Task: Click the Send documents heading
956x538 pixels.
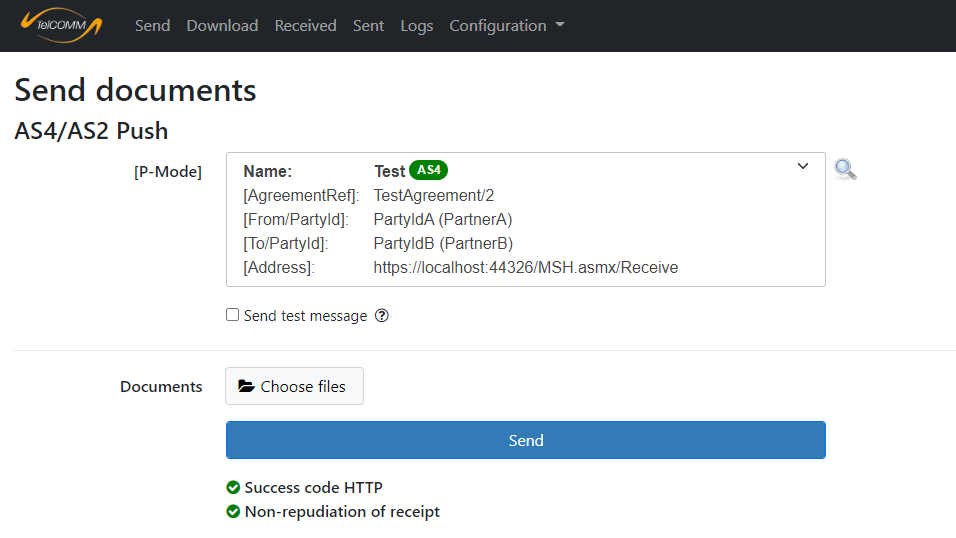Action: tap(135, 90)
